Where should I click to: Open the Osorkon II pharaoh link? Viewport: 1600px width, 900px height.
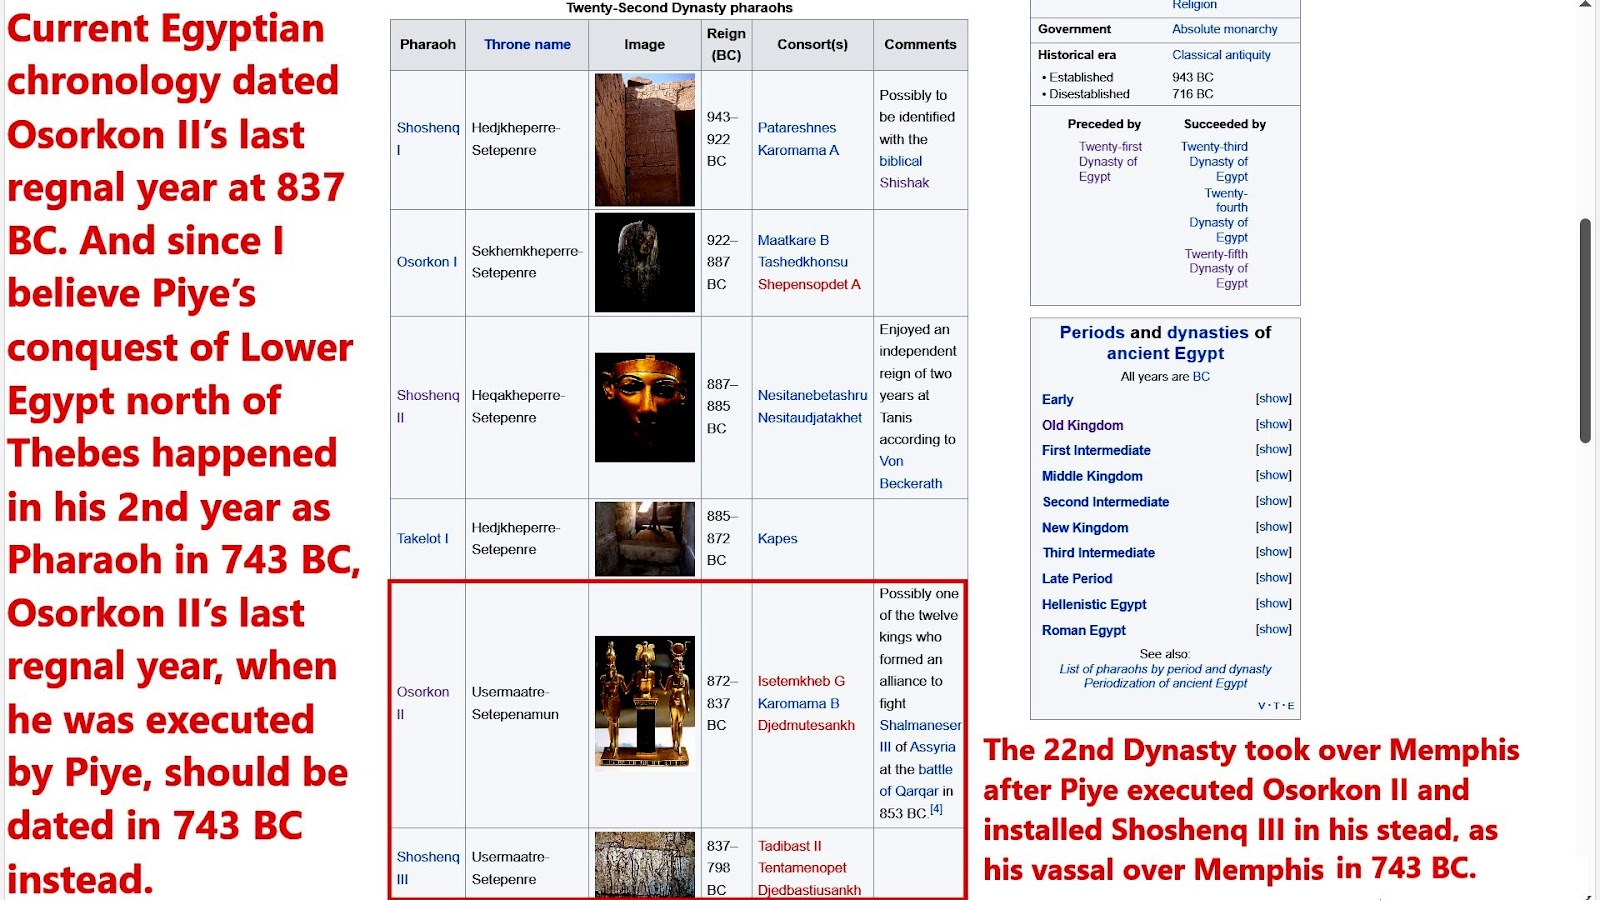click(423, 703)
